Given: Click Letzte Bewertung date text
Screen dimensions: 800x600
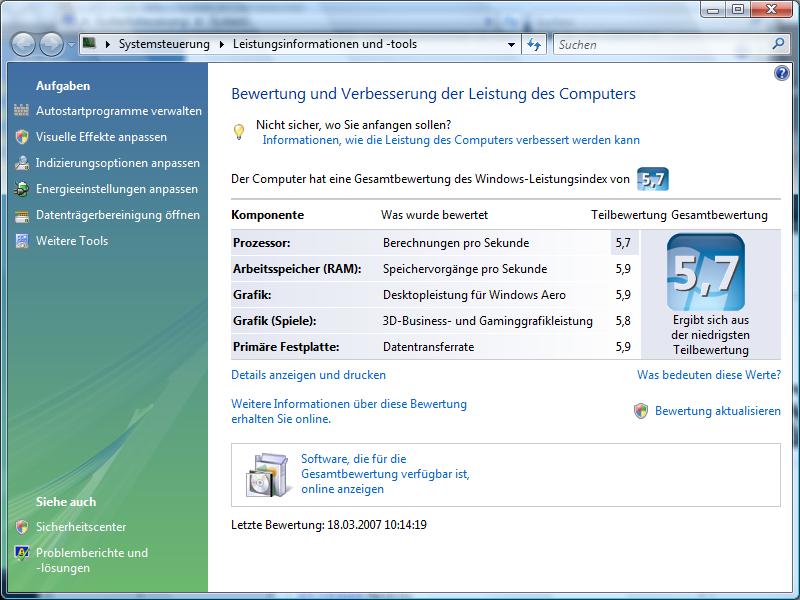Looking at the screenshot, I should [329, 524].
